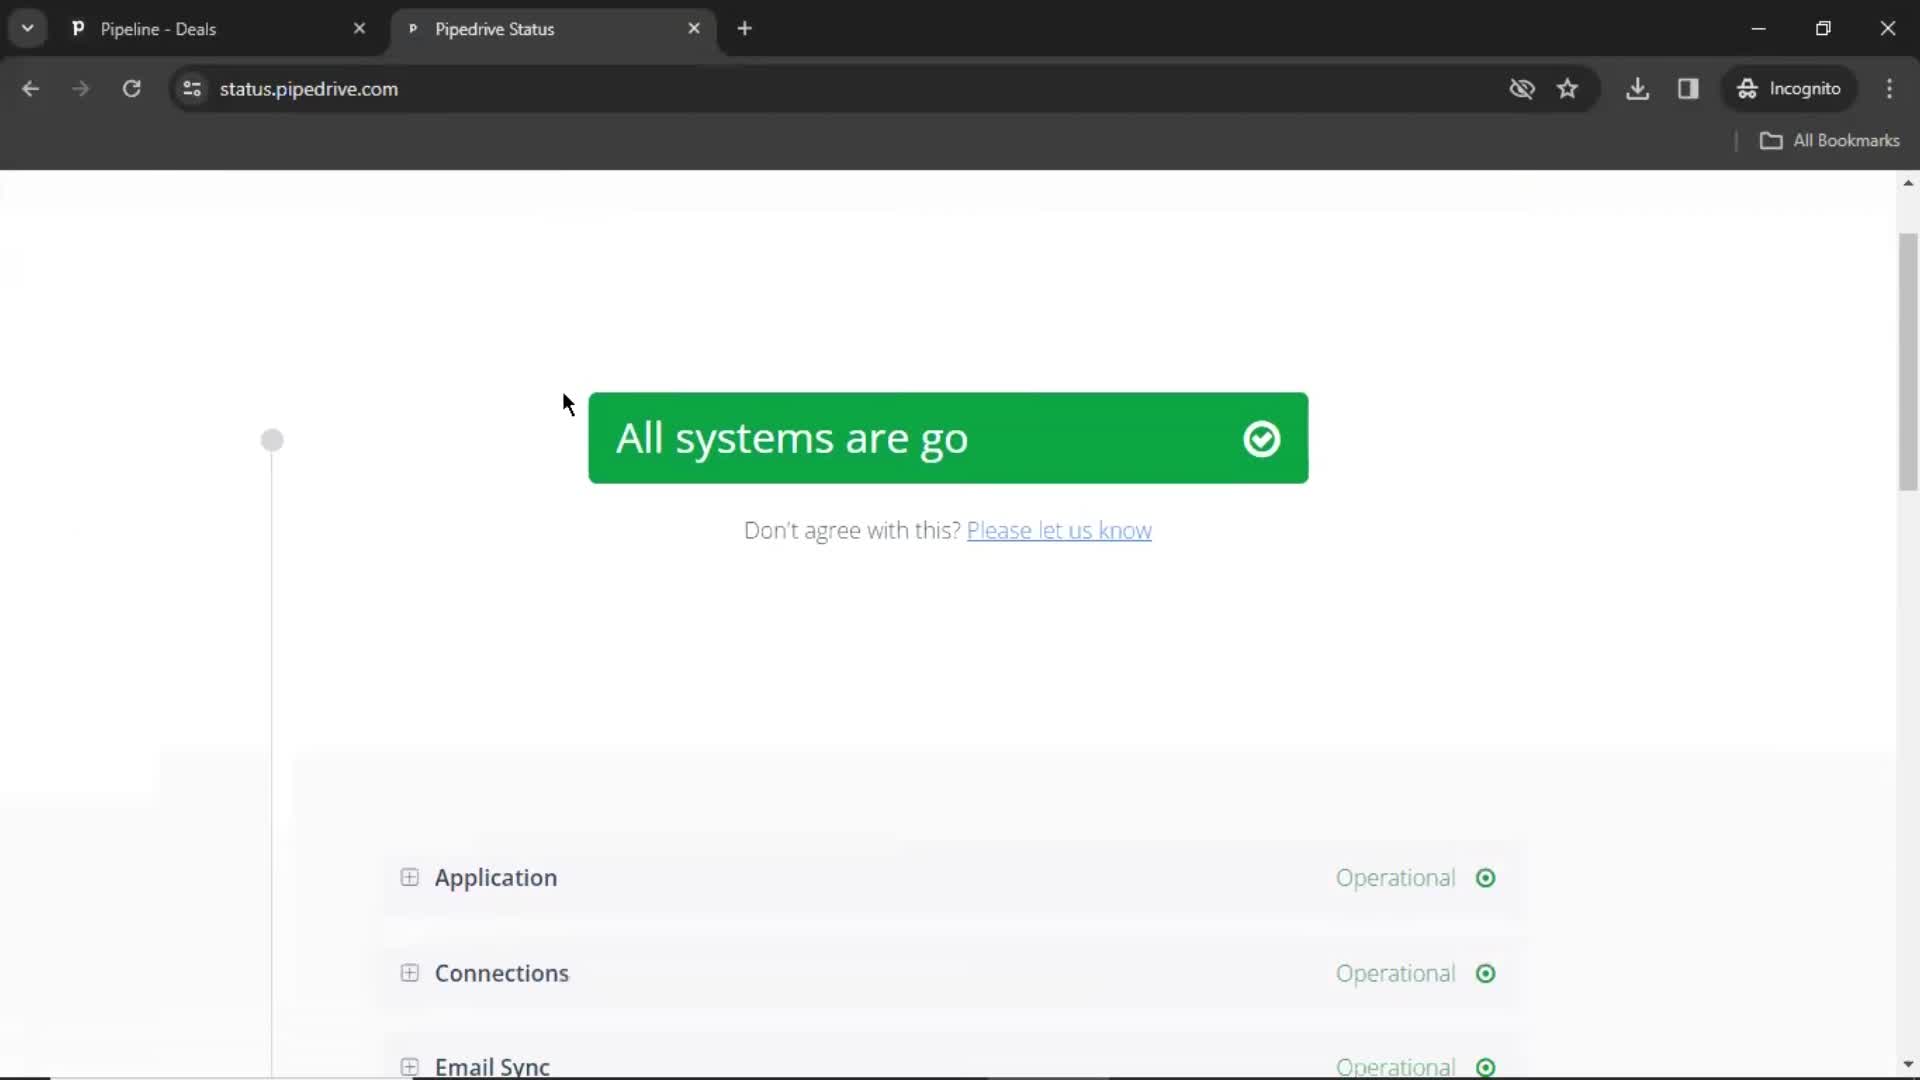The width and height of the screenshot is (1920, 1080).
Task: Expand the Application status group
Action: click(x=409, y=877)
